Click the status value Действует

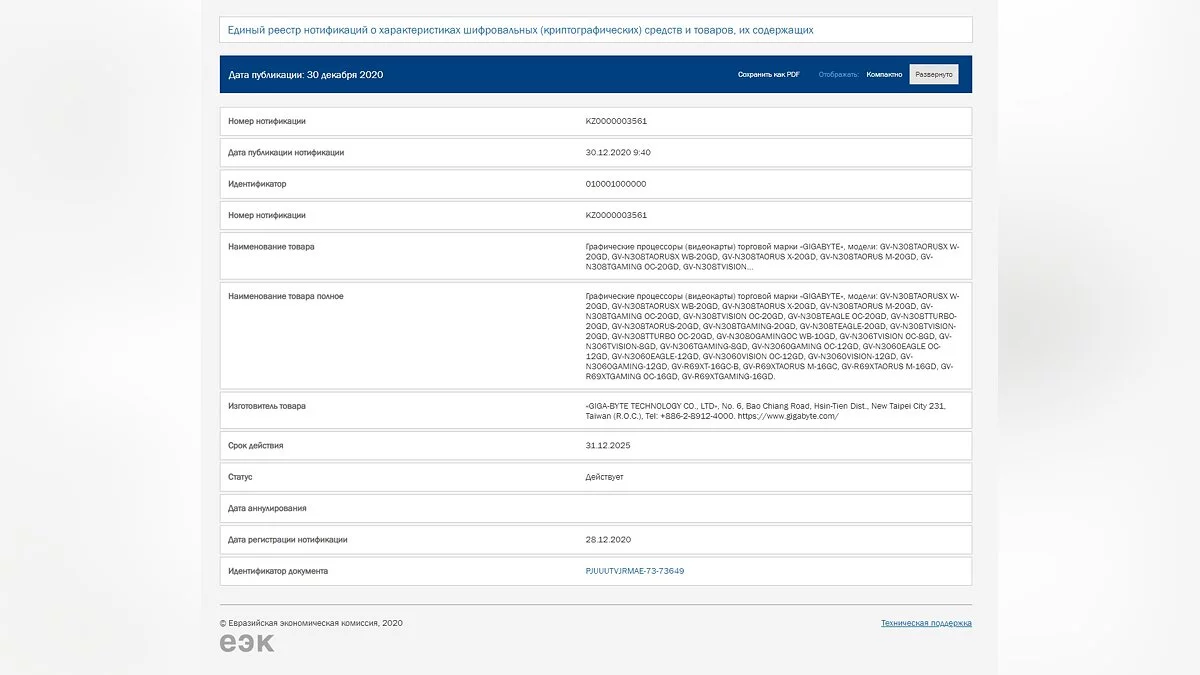(604, 477)
